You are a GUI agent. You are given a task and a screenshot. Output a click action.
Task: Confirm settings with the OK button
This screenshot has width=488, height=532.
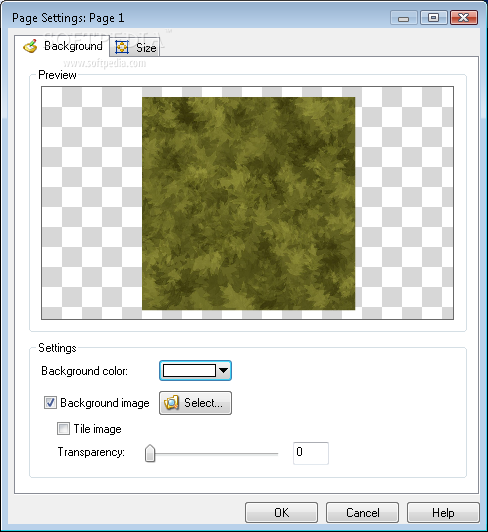[281, 512]
